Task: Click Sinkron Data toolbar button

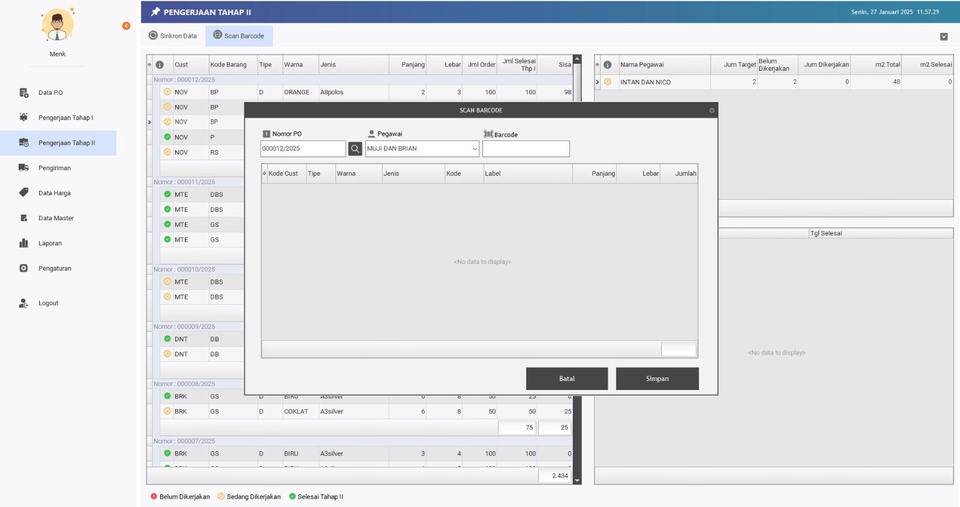Action: (x=173, y=36)
